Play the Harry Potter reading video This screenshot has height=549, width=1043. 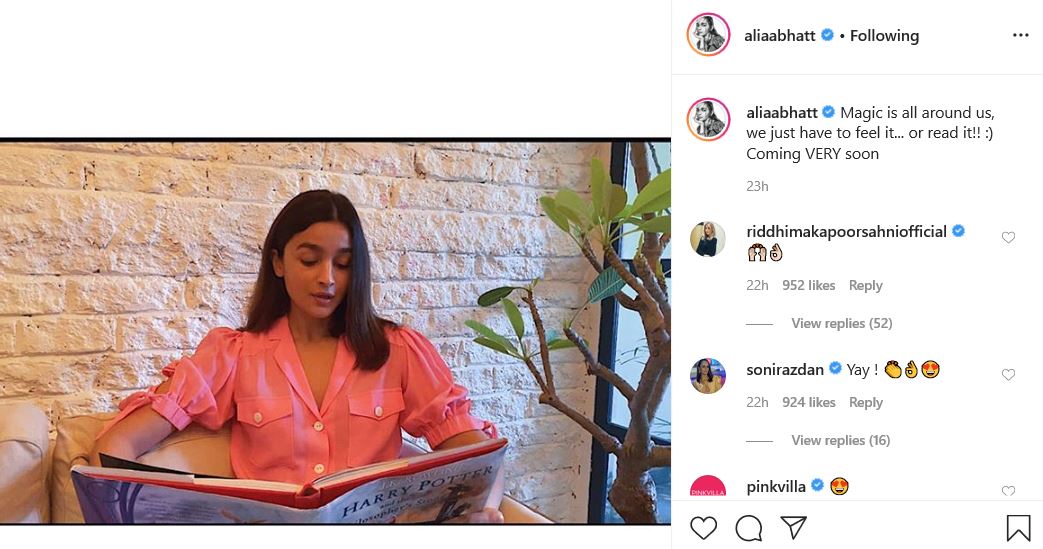coord(335,332)
